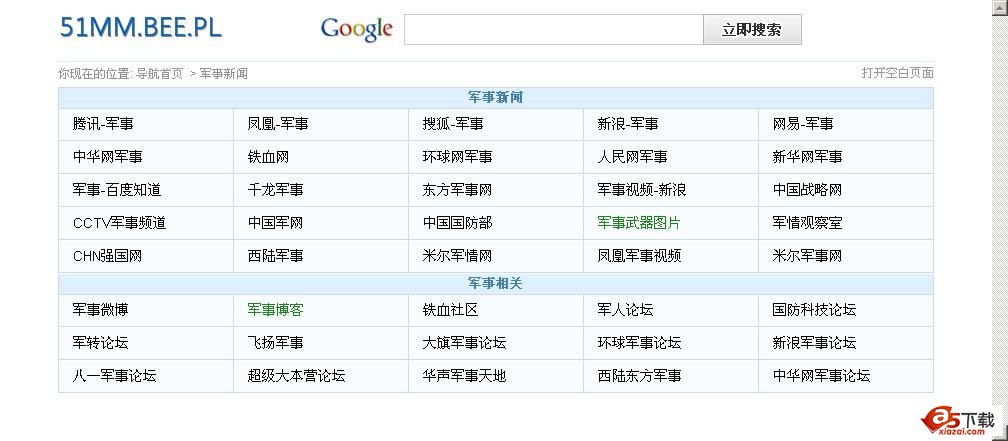1008x441 pixels.
Task: Click 军事微博 link
Action: pyautogui.click(x=100, y=310)
